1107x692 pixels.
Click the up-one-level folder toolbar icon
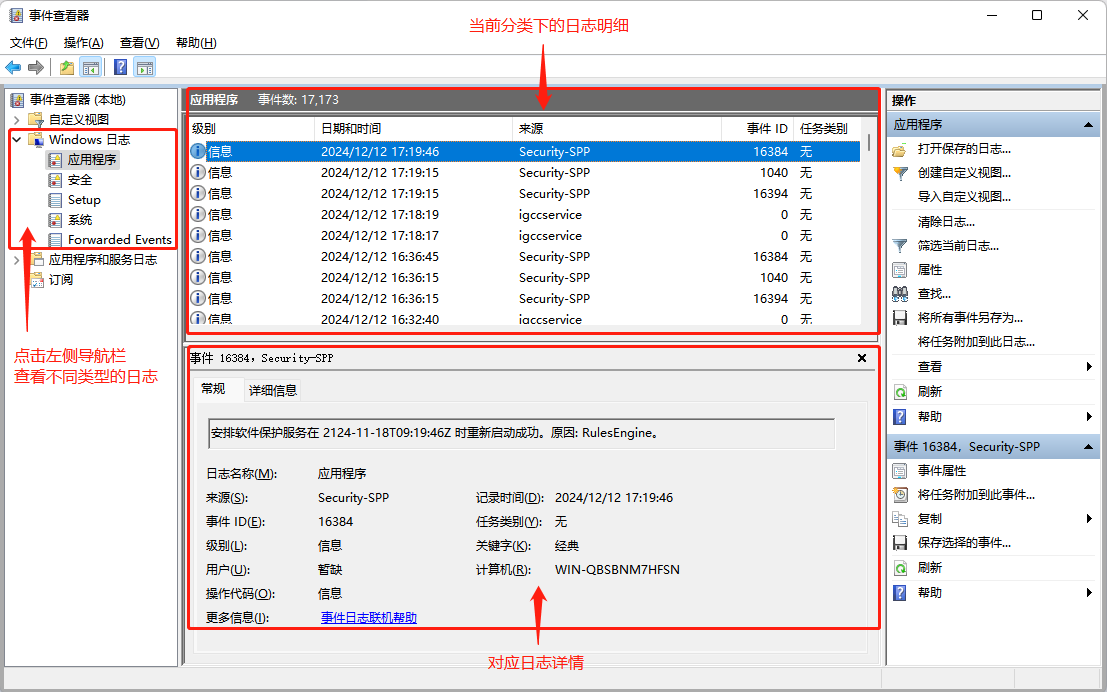(66, 67)
